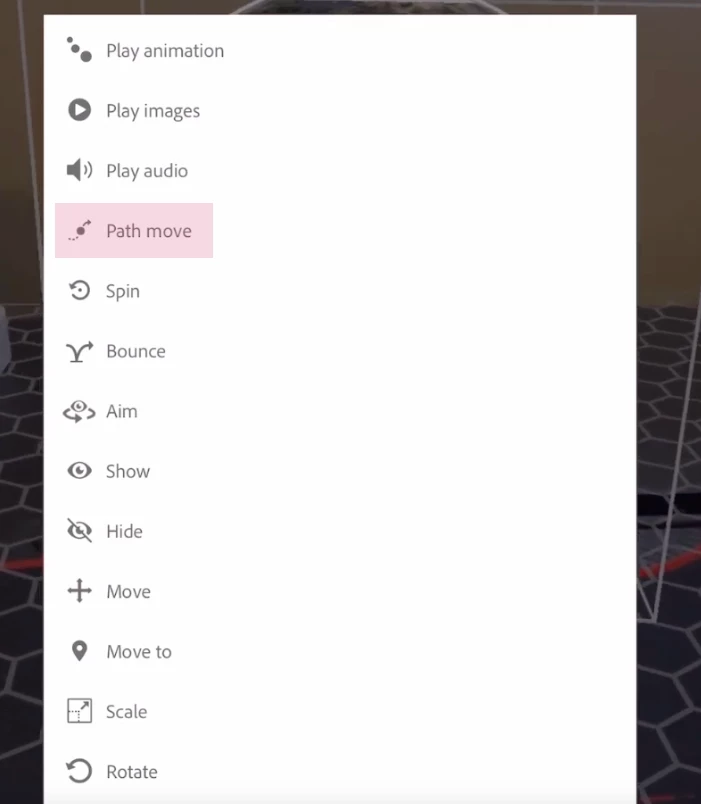Add a Bounce action from list
Screen dimensions: 701x804
136,351
